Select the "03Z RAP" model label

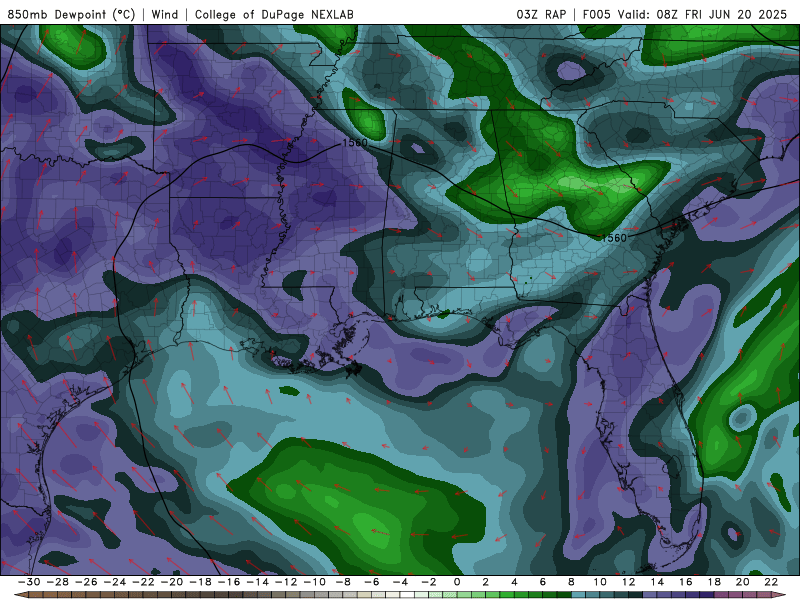541,14
